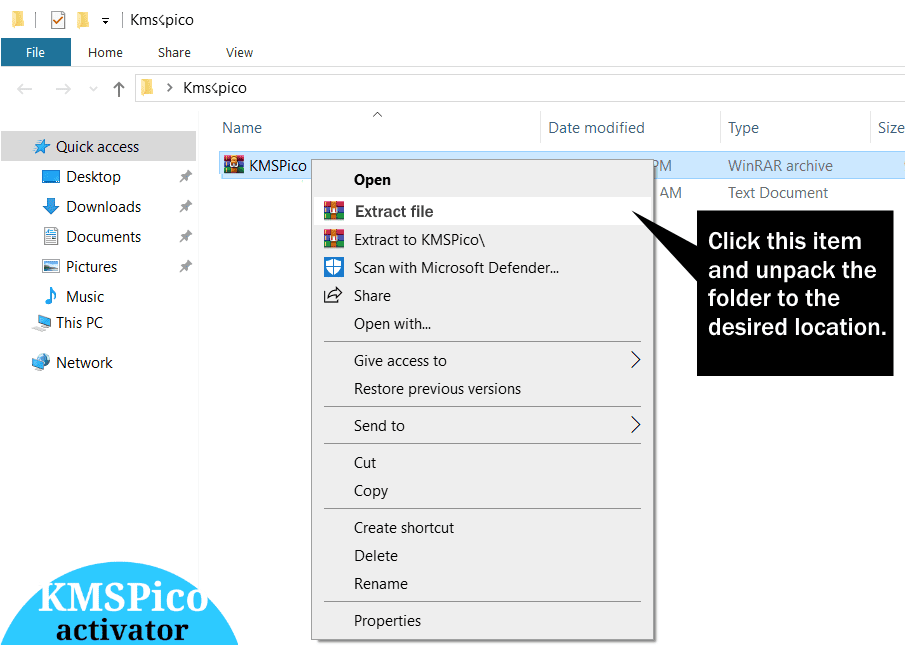This screenshot has width=905, height=645.
Task: Select the KMSPico archive file name
Action: tap(278, 166)
